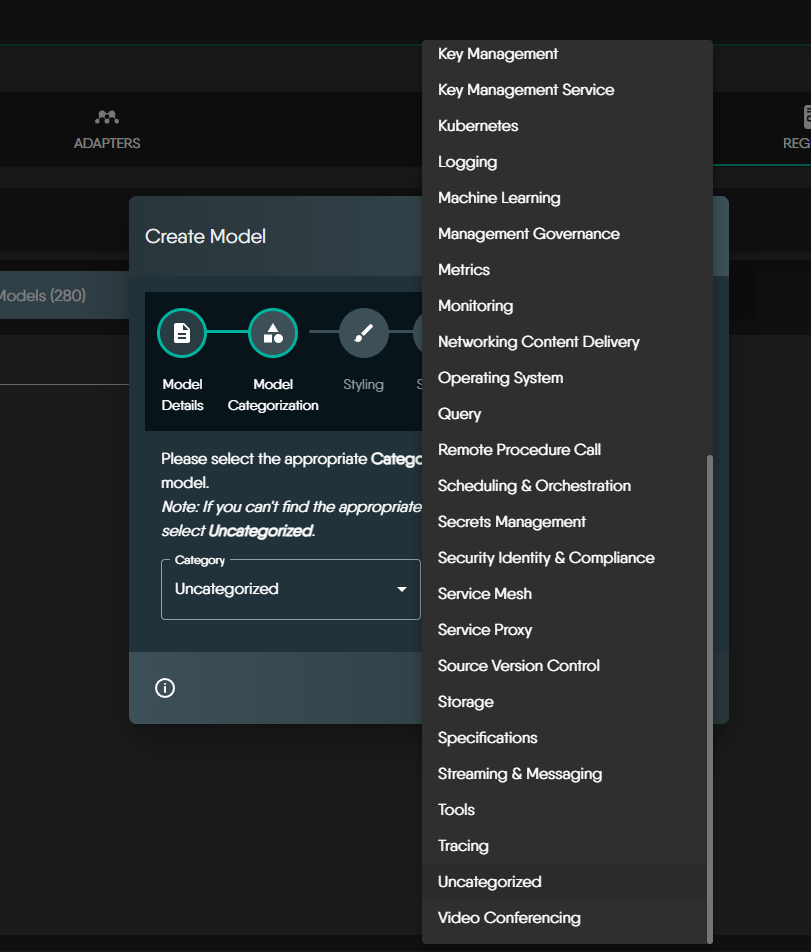Select Kubernetes from the category list

click(478, 126)
